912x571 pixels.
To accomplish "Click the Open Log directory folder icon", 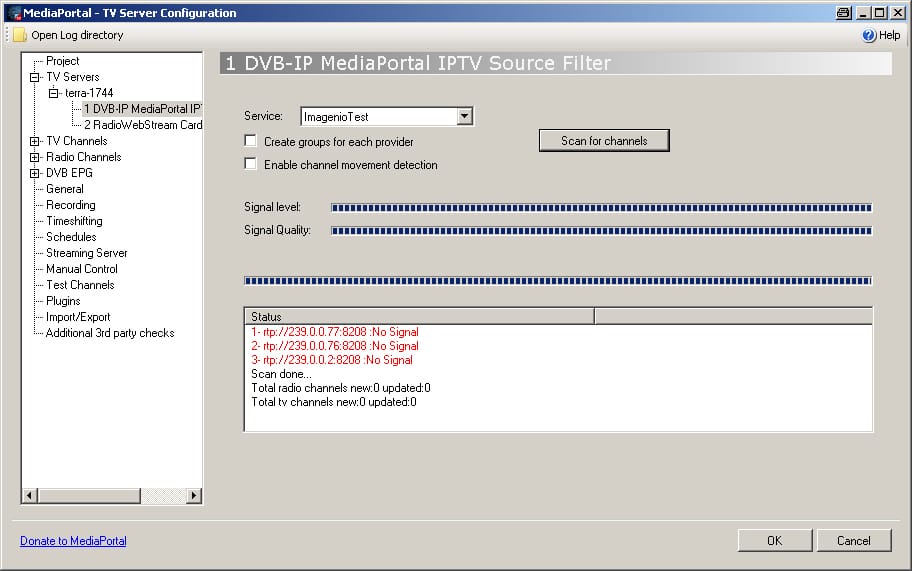I will (x=19, y=35).
